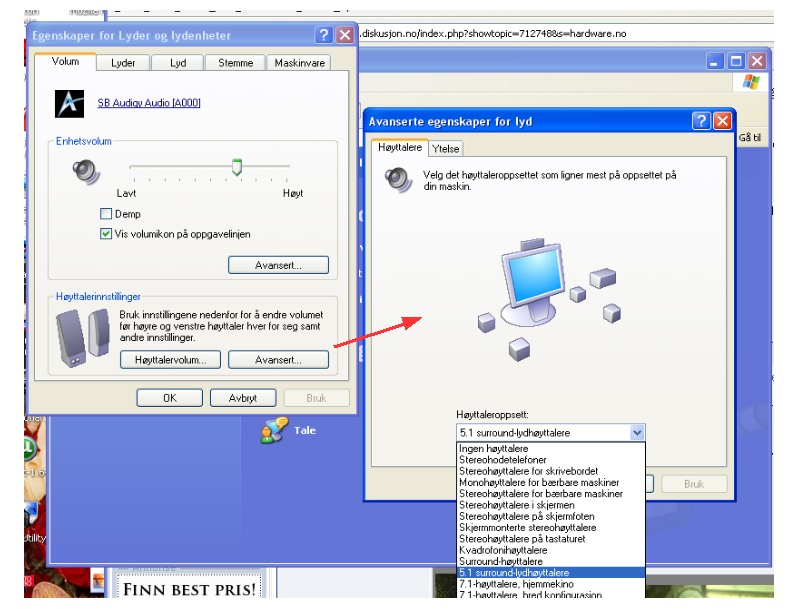Click Avansert button under Enhetsvolum
Image resolution: width=789 pixels, height=609 pixels.
coord(278,265)
